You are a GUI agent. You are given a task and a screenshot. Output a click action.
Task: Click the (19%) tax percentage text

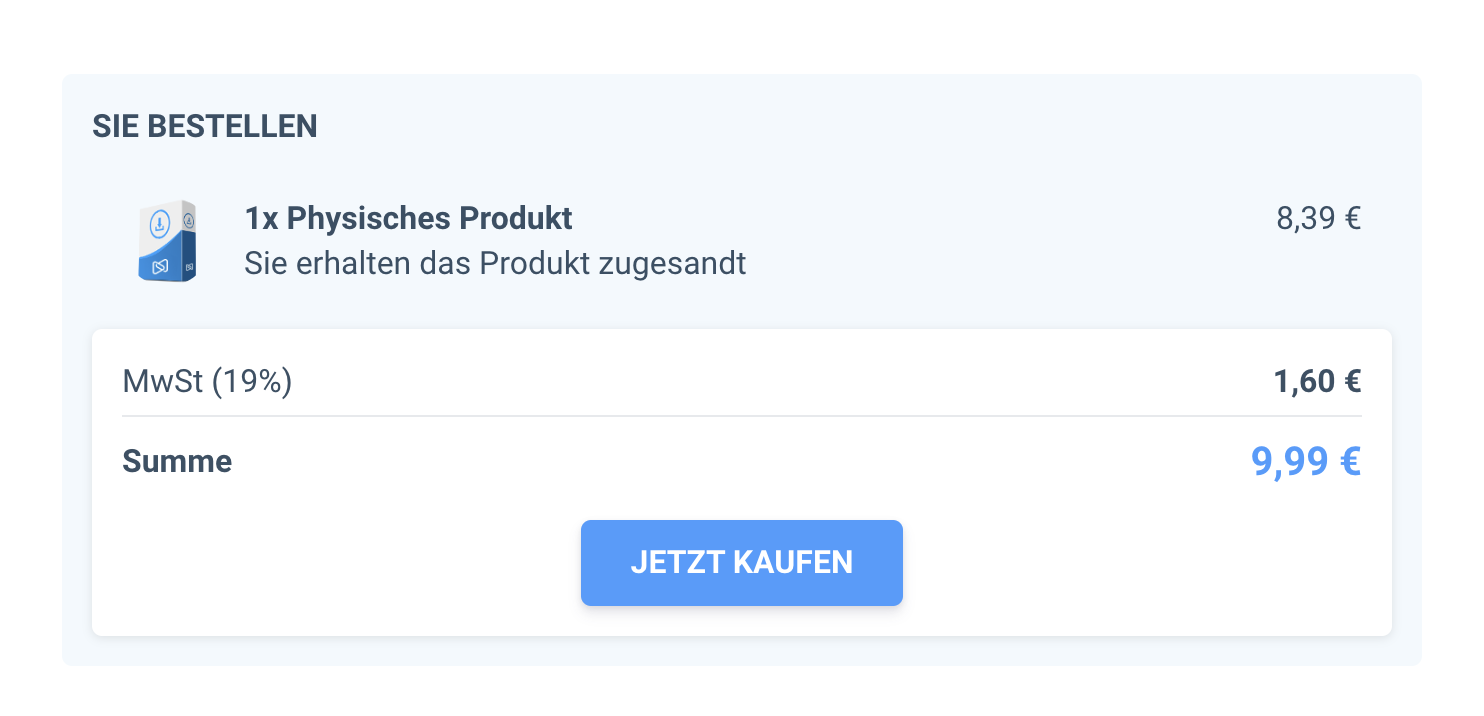251,381
